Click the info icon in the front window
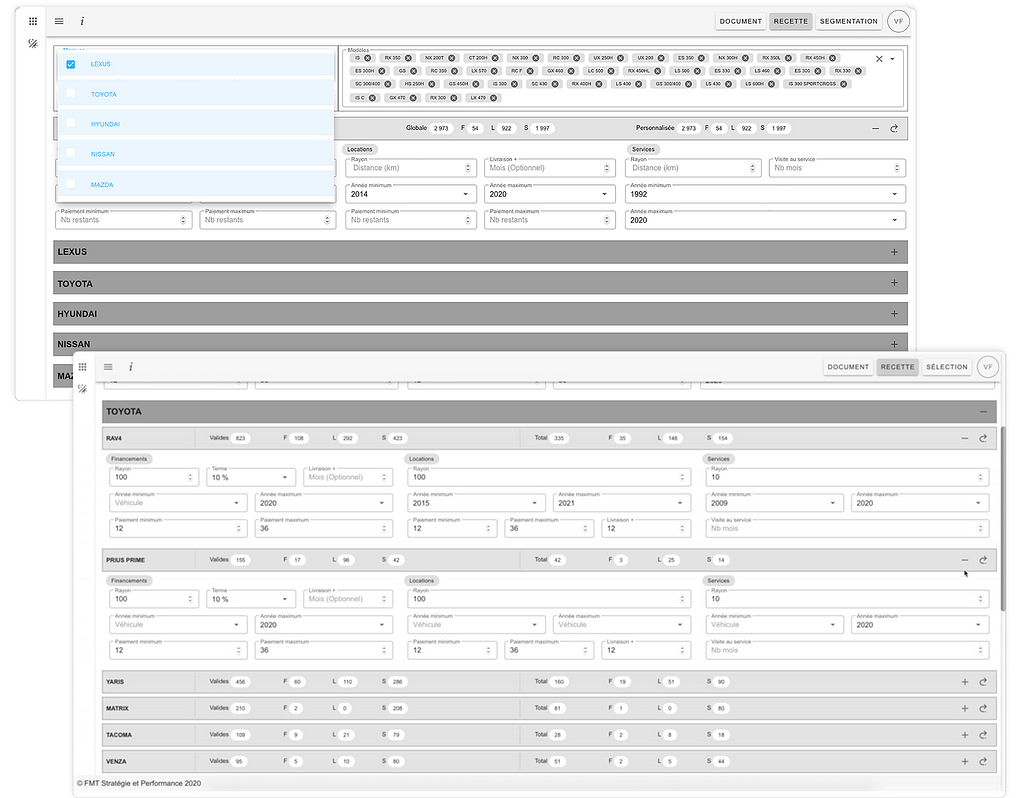The height and width of the screenshot is (798, 1023). (130, 367)
